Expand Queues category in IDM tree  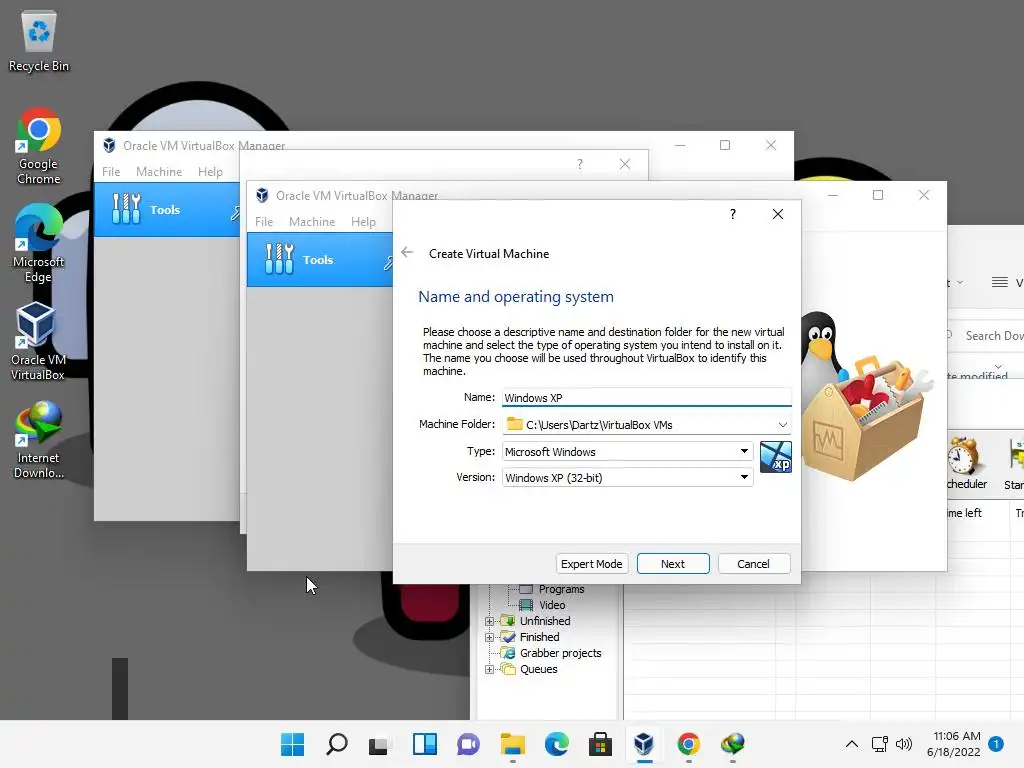pos(489,669)
